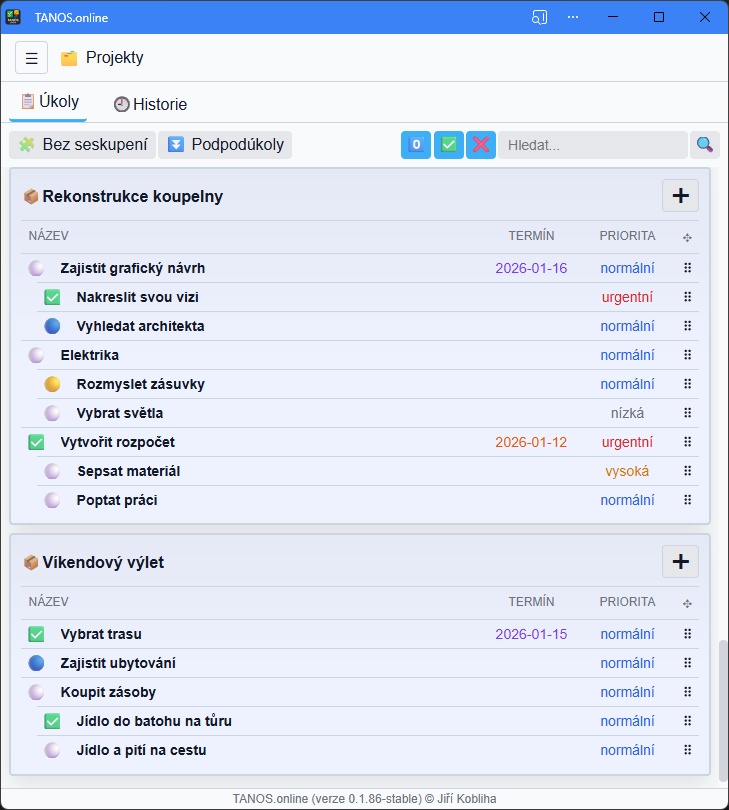Click into the Hledat search field
This screenshot has height=810, width=729.
tap(592, 145)
